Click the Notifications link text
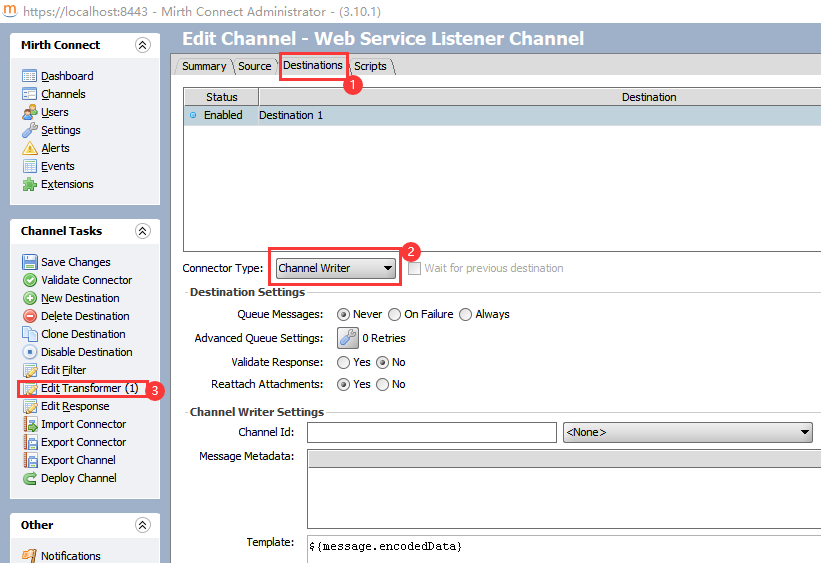This screenshot has width=821, height=563. [71, 556]
